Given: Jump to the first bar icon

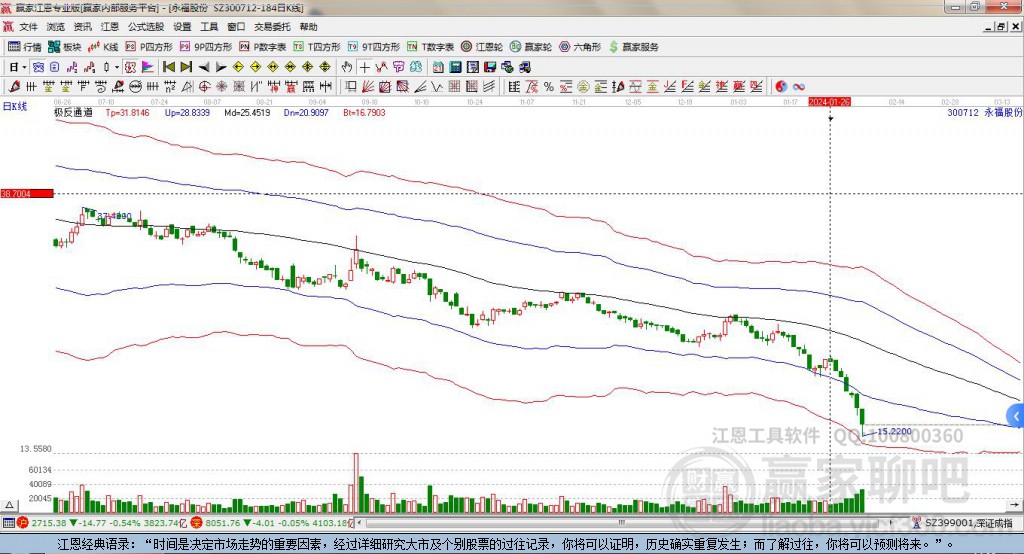Looking at the screenshot, I should pos(168,67).
